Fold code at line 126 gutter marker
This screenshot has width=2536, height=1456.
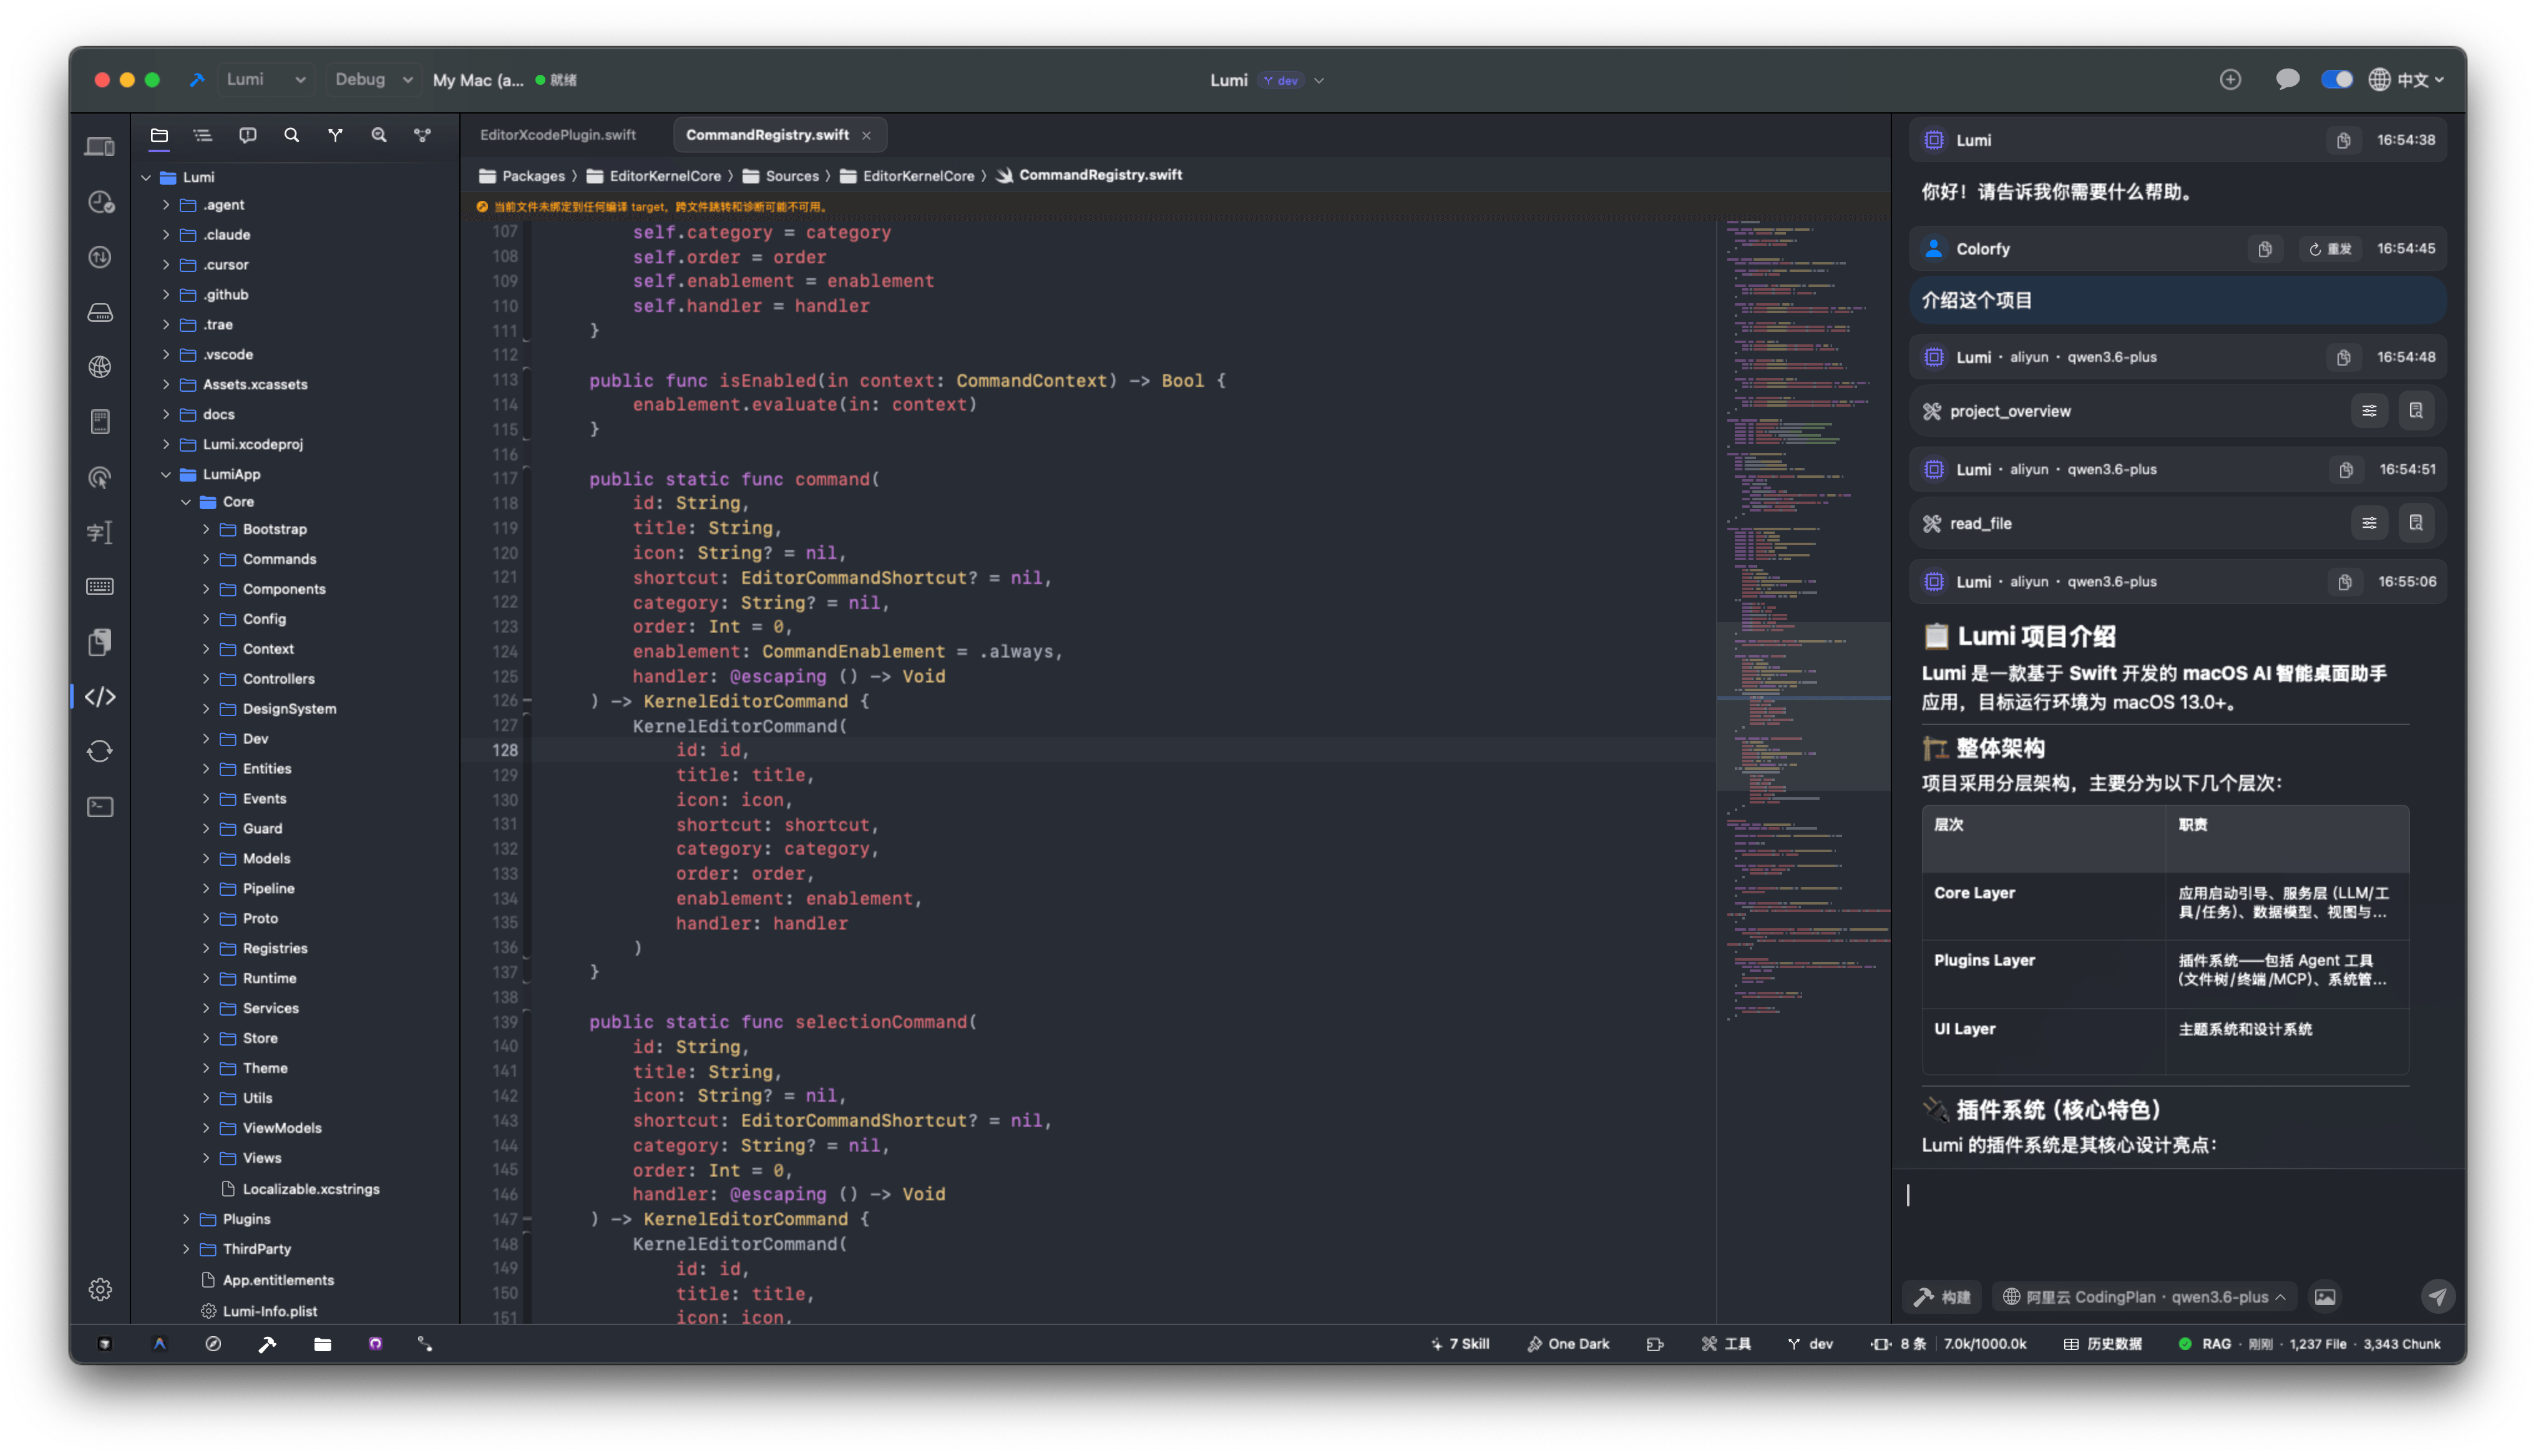[527, 701]
